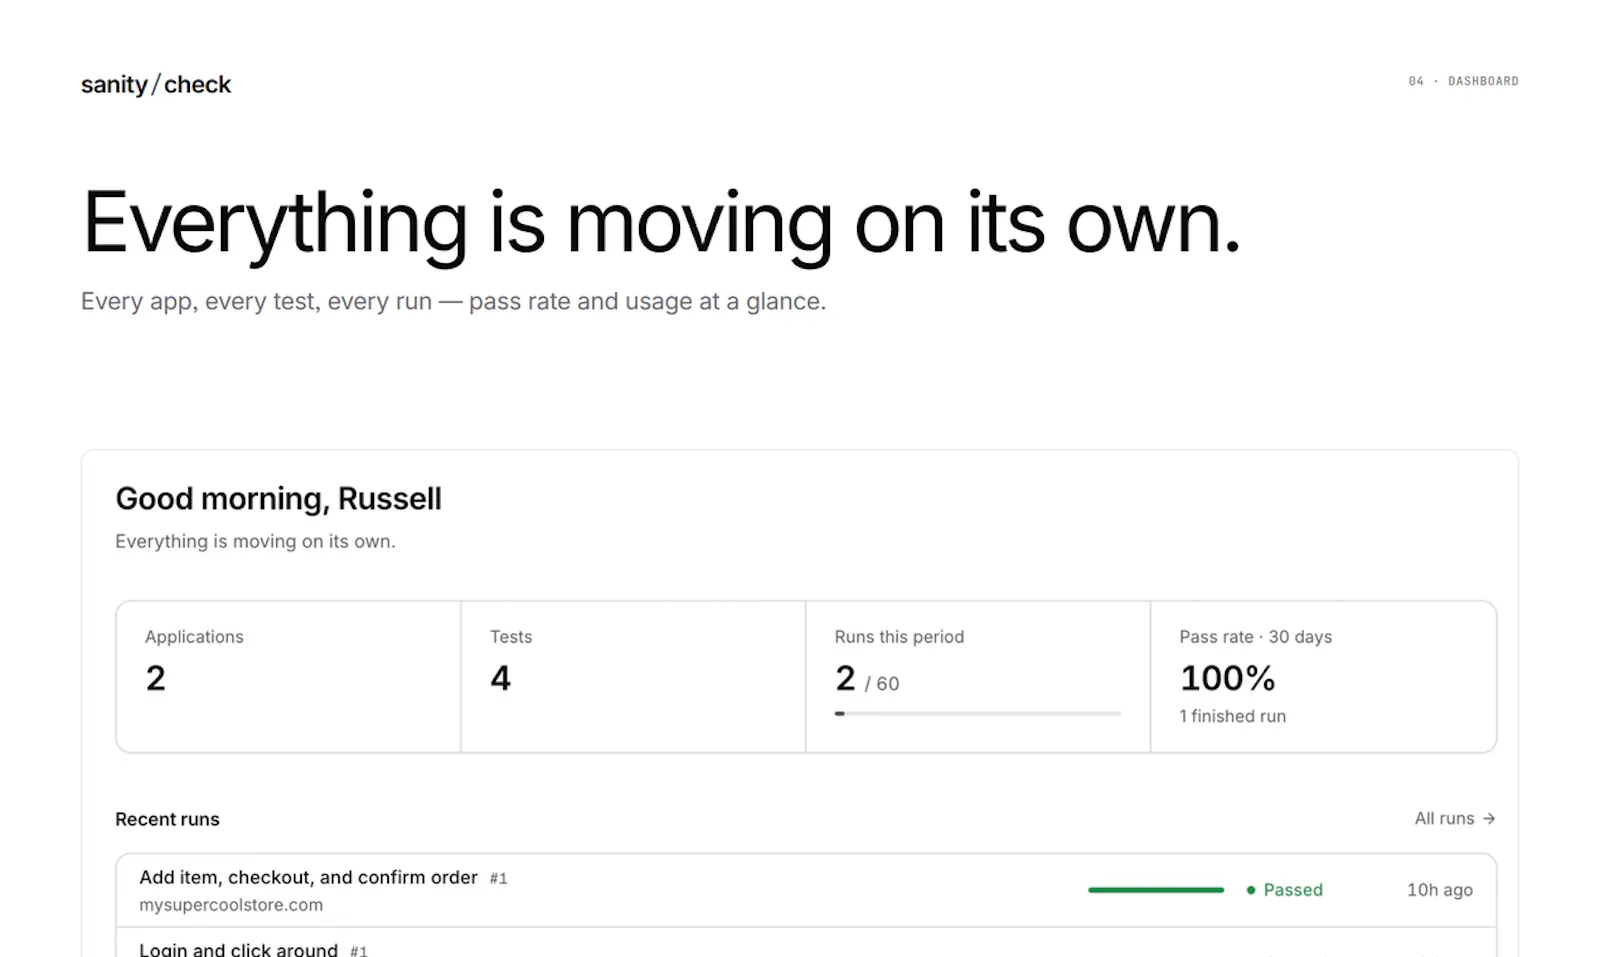Screen dimensions: 1600x957
Task: Click the sanity/check logo
Action: tap(156, 85)
